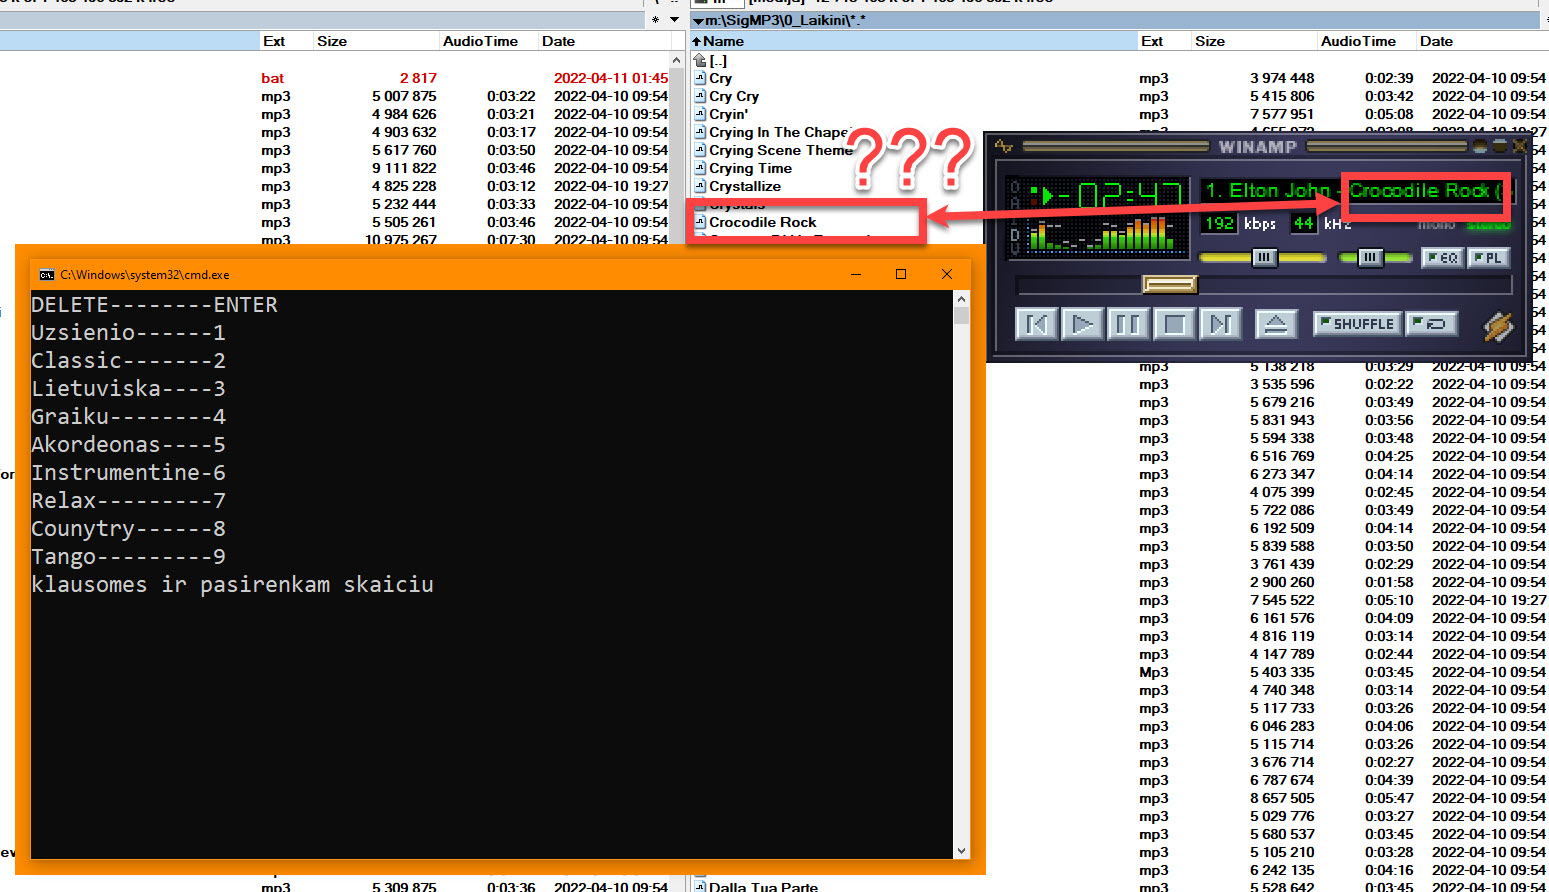Click the Winamp lightning bolt logo icon
Screen dimensions: 1549x892
1498,326
